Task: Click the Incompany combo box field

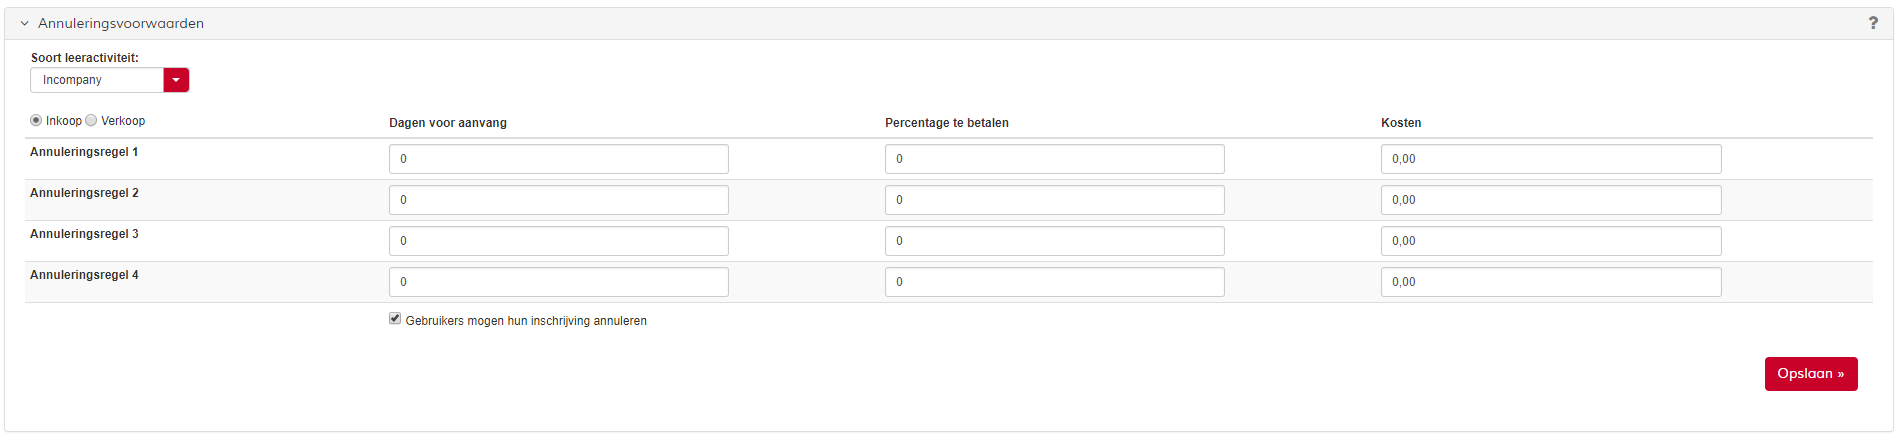Action: (97, 80)
